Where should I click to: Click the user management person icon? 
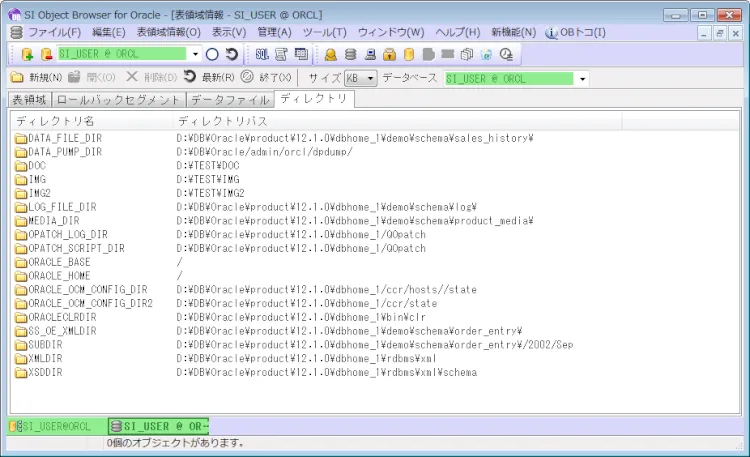coord(330,54)
